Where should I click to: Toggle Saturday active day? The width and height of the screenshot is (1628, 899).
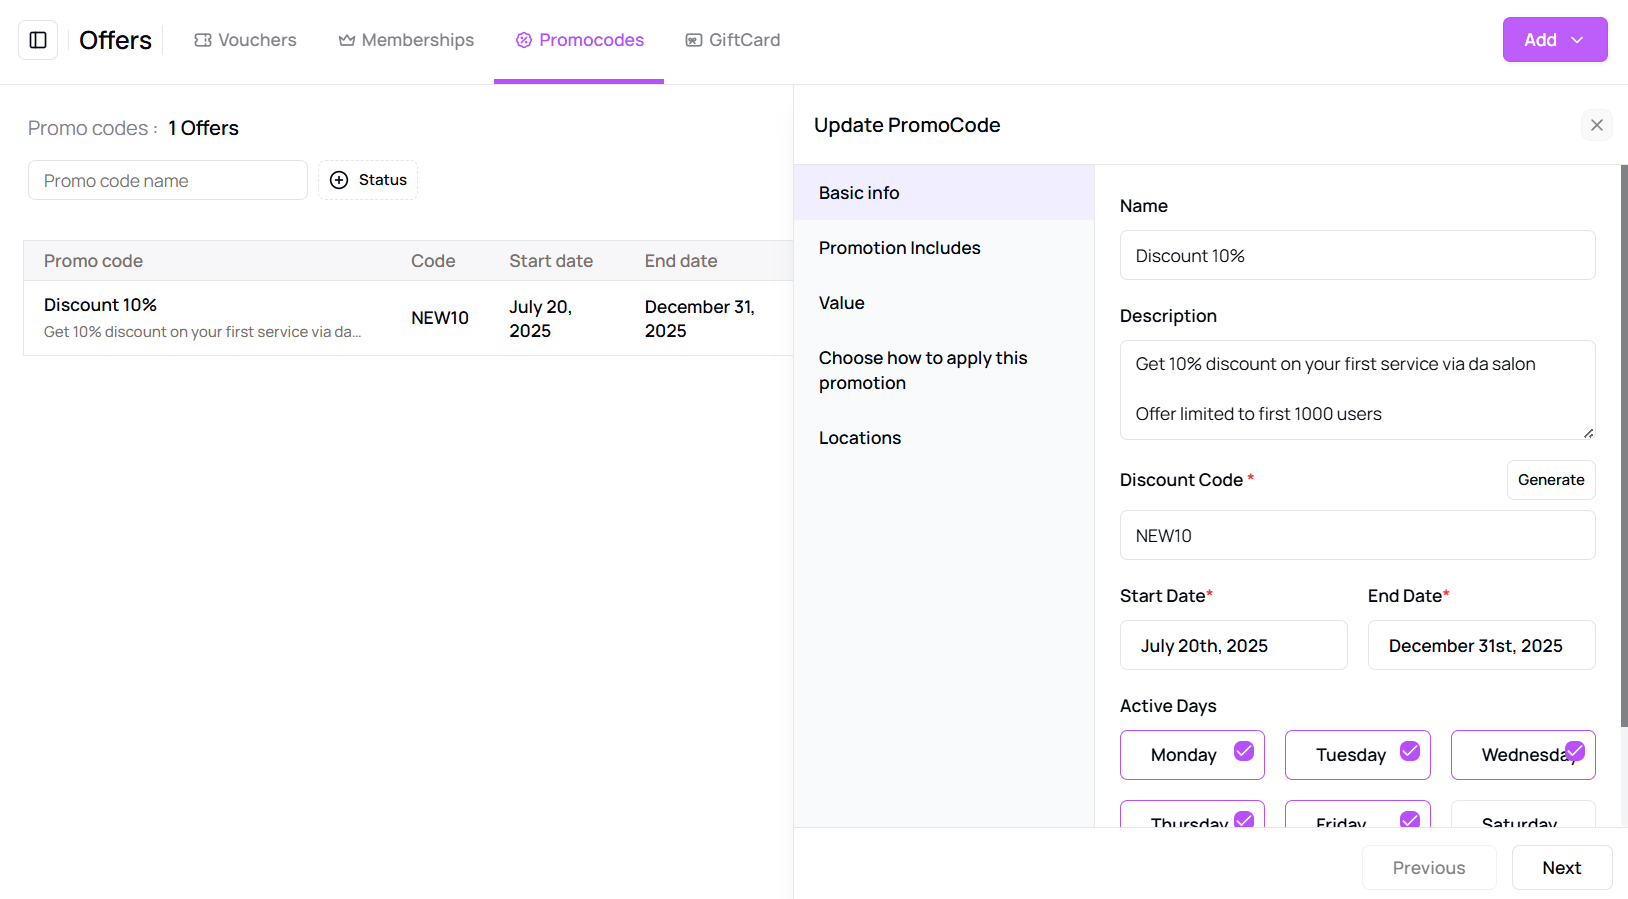click(x=1523, y=814)
